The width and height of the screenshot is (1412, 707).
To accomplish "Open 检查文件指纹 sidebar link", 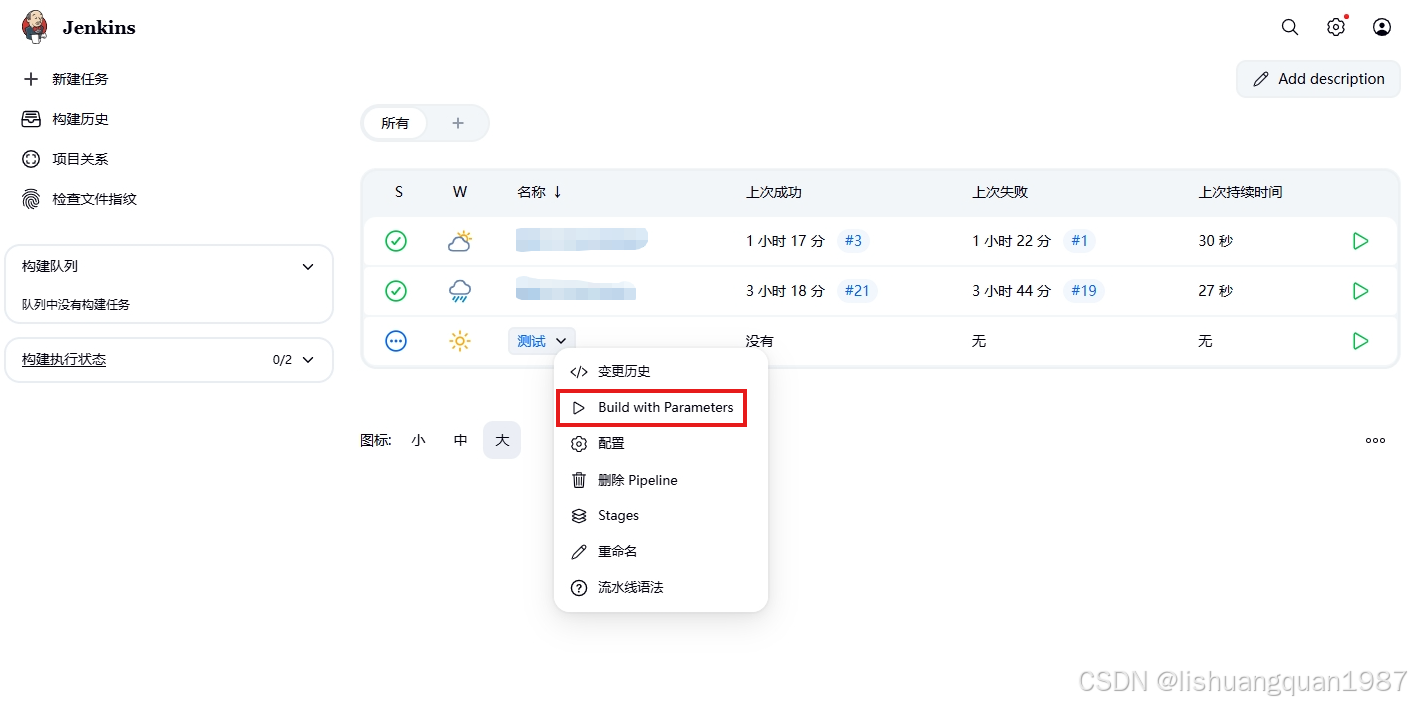I will [94, 199].
